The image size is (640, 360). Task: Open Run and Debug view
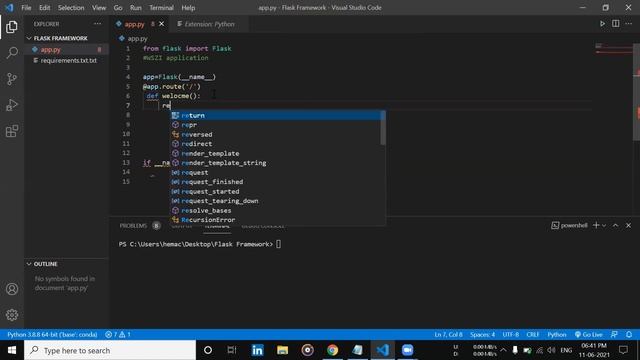point(12,105)
